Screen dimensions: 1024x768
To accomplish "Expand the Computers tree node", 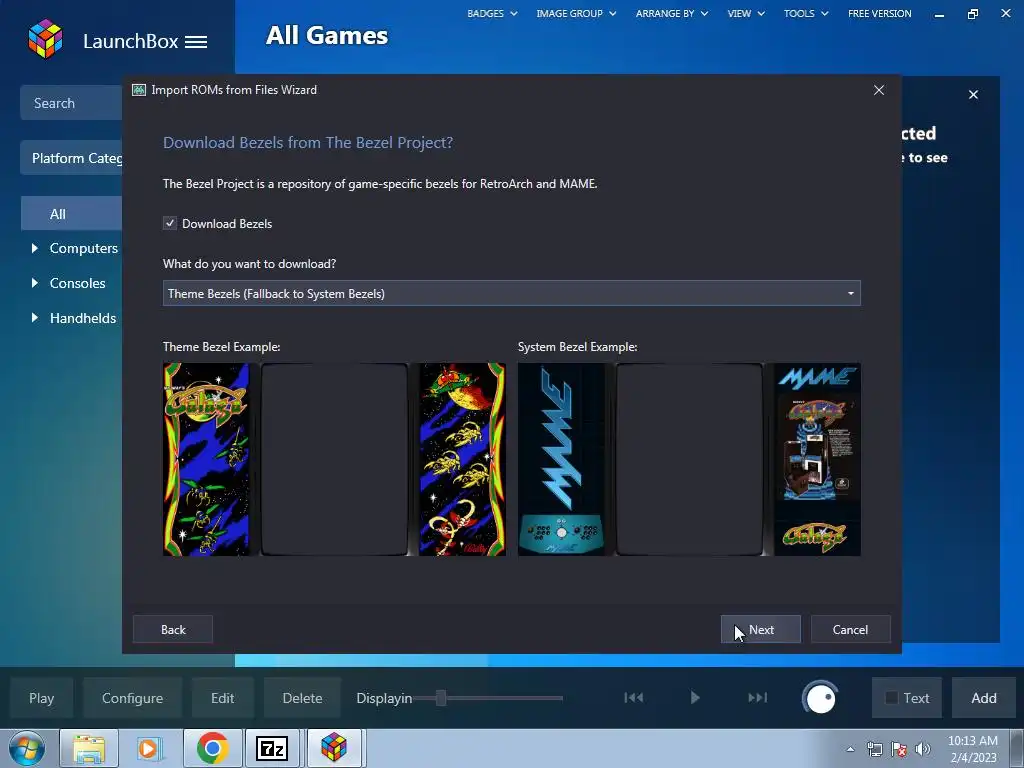I will pyautogui.click(x=35, y=248).
